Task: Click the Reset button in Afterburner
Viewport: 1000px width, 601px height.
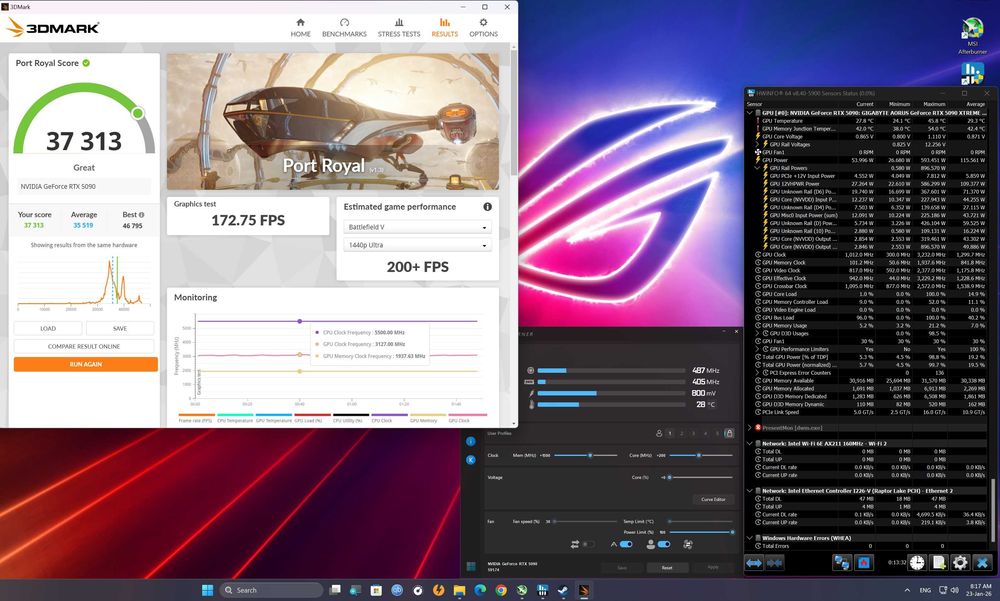Action: point(666,567)
